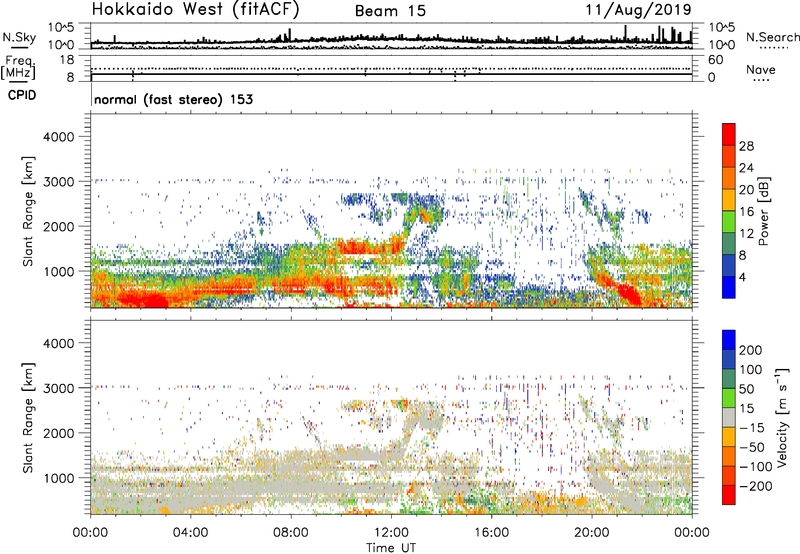Image resolution: width=800 pixels, height=554 pixels.
Task: Click the '28' tick on power colorbar
Action: 746,146
